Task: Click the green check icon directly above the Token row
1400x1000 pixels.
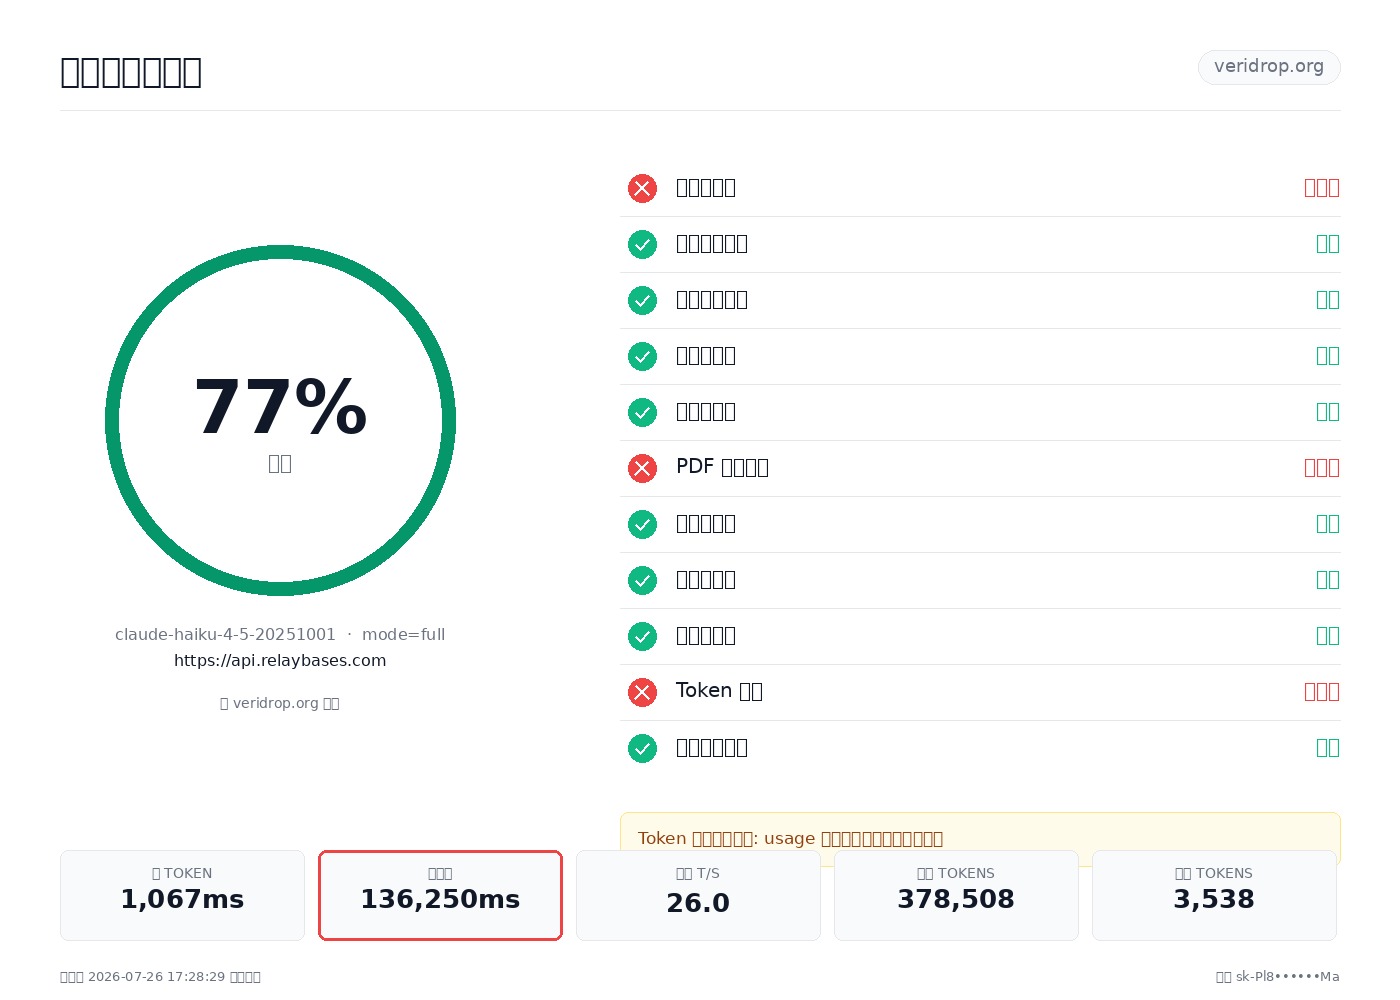Action: [642, 636]
